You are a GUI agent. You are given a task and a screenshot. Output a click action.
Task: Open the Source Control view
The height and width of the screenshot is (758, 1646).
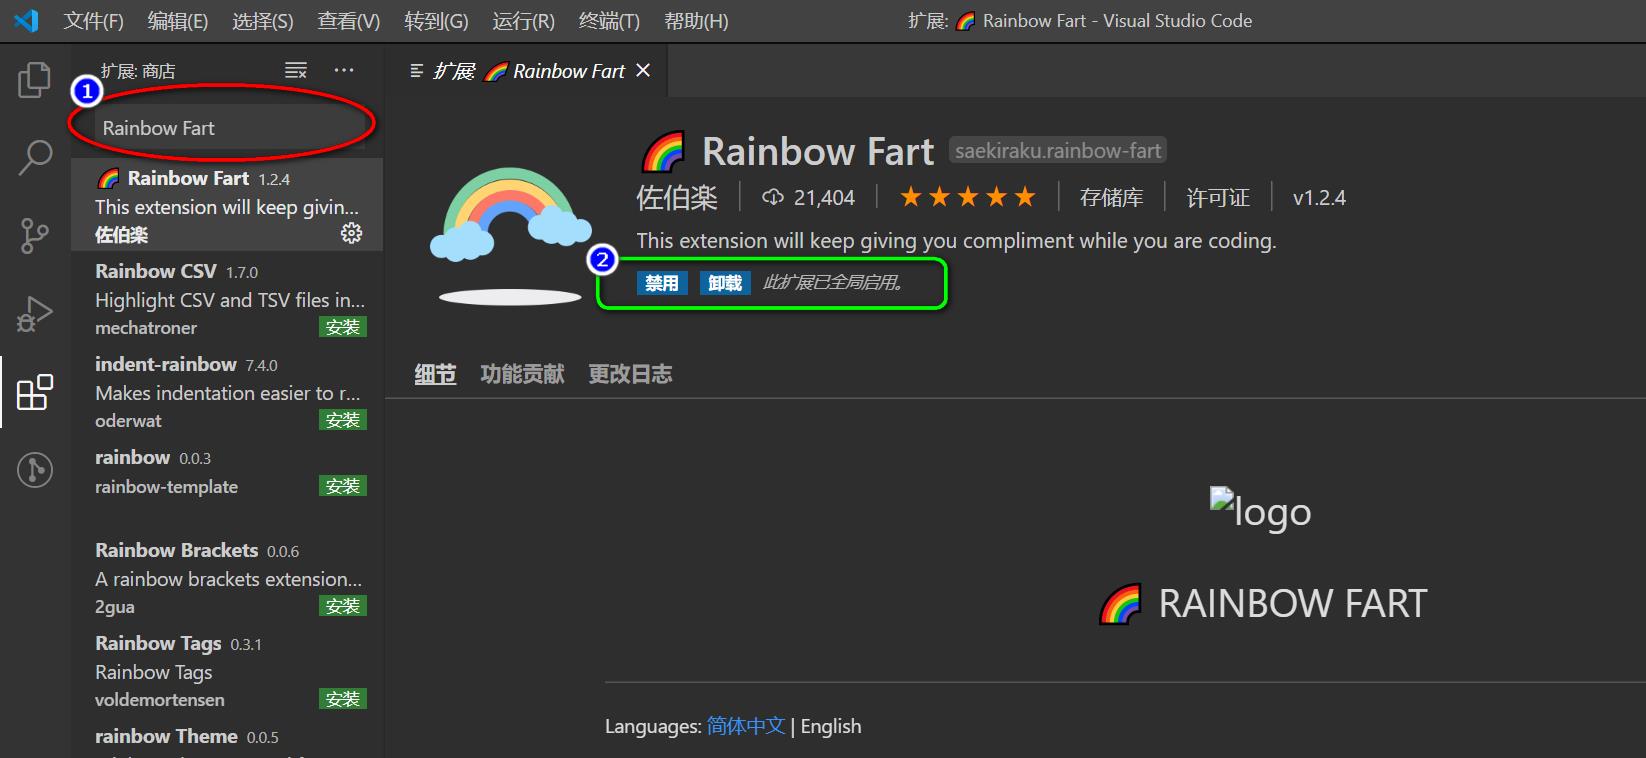pos(34,236)
